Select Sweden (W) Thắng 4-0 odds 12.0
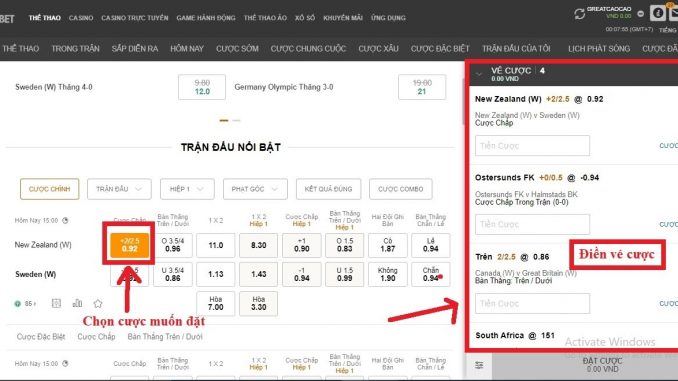The width and height of the screenshot is (678, 381). tap(202, 87)
